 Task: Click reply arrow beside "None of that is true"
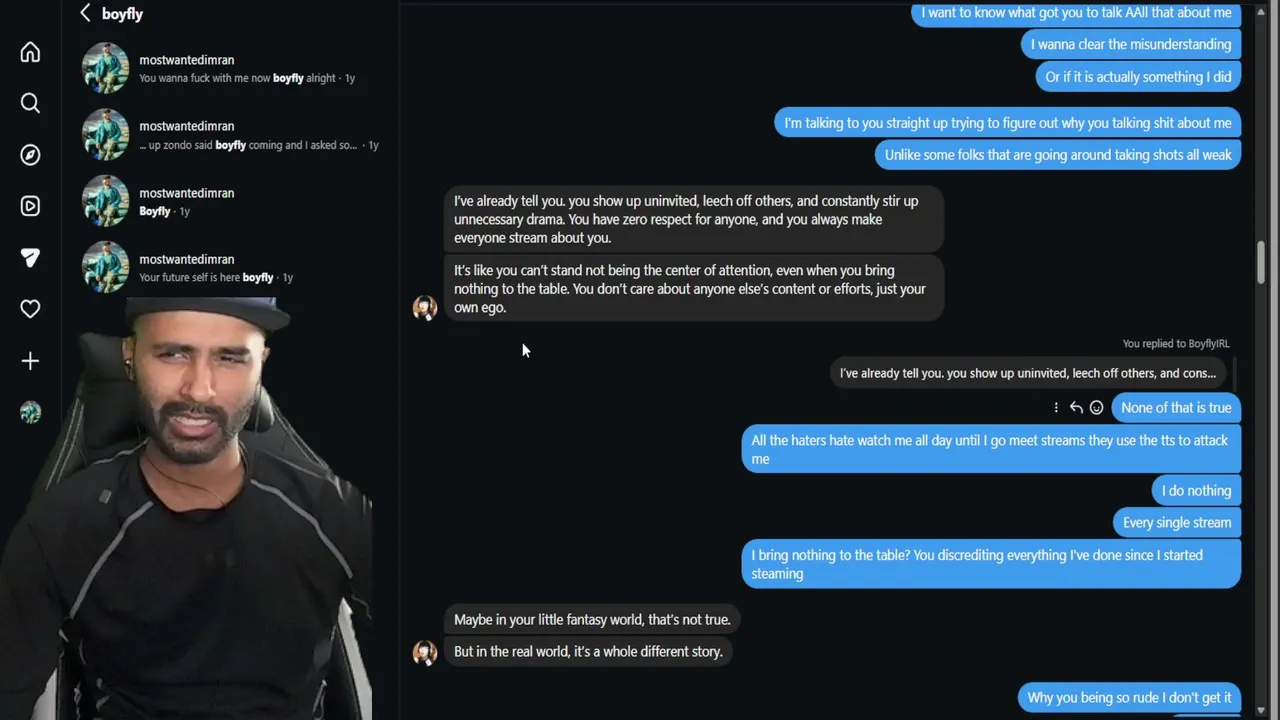pyautogui.click(x=1076, y=408)
